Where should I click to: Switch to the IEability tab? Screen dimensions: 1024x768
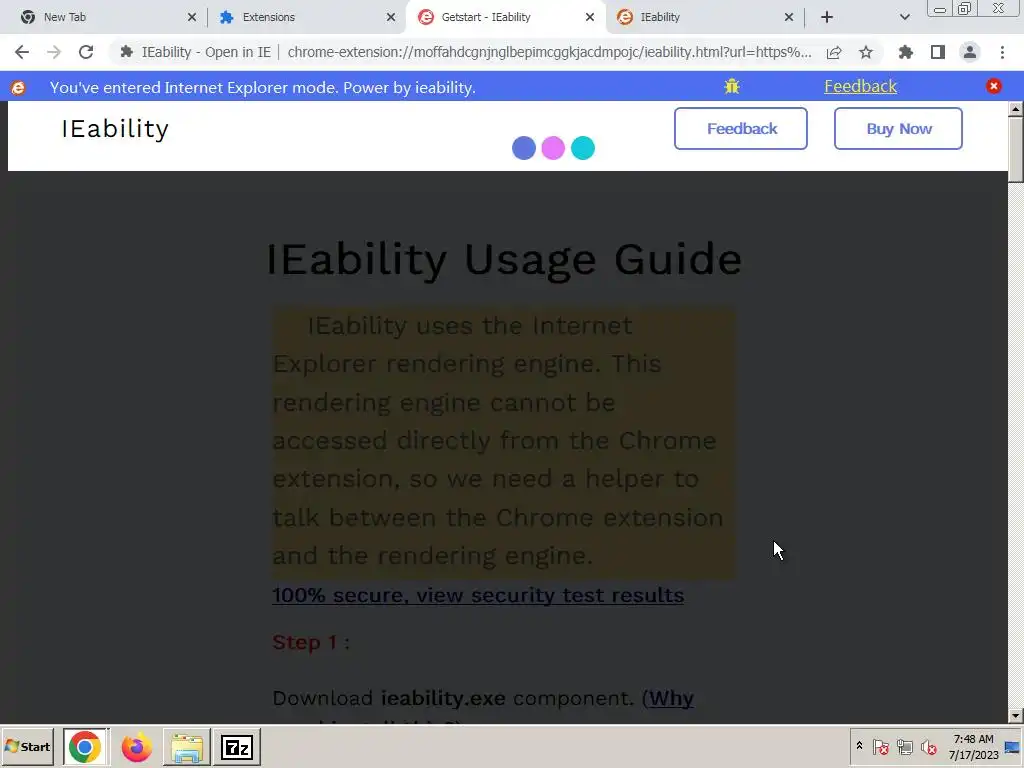click(705, 17)
